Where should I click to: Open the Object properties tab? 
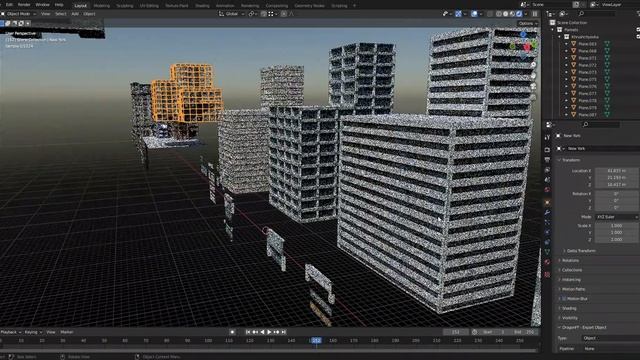(547, 202)
